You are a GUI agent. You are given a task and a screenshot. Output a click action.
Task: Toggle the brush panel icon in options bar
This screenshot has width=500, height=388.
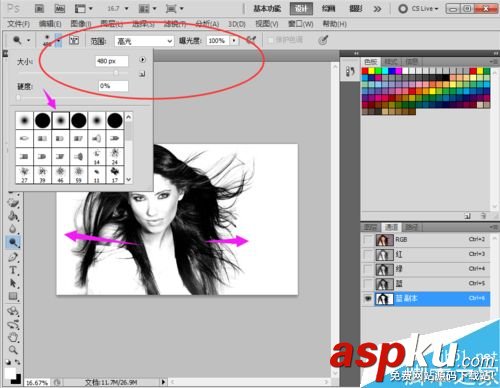point(74,41)
